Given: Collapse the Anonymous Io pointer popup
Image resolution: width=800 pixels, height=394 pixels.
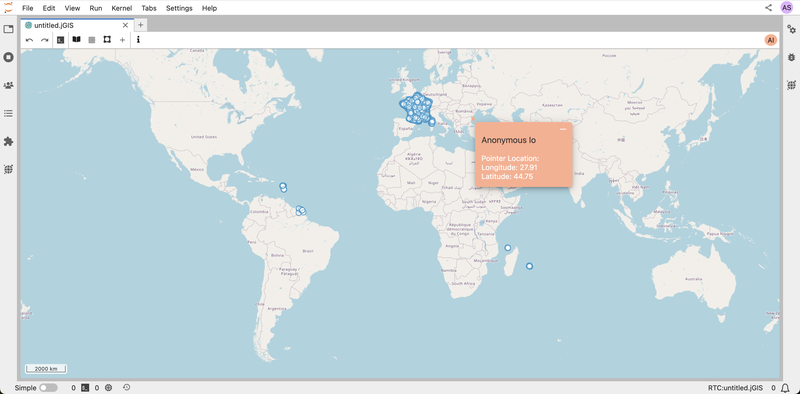Looking at the screenshot, I should coord(563,130).
